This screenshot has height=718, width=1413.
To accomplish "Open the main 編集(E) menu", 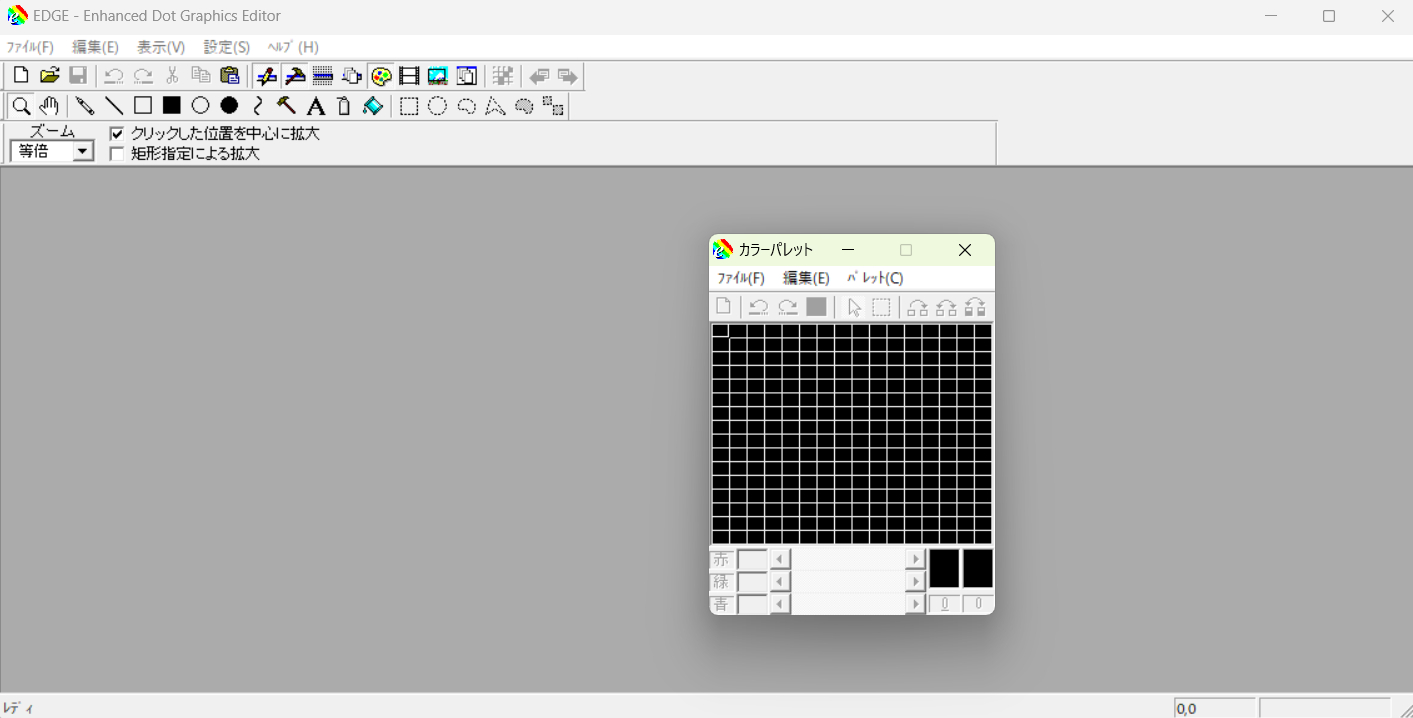I will click(x=95, y=47).
